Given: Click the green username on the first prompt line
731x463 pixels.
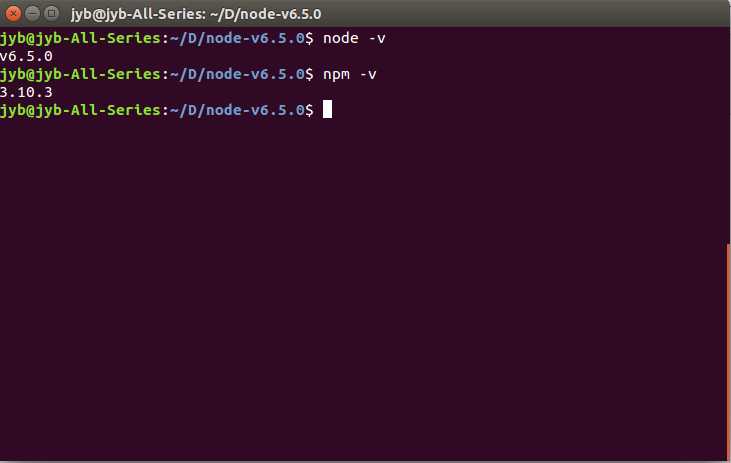Looking at the screenshot, I should click(80, 38).
